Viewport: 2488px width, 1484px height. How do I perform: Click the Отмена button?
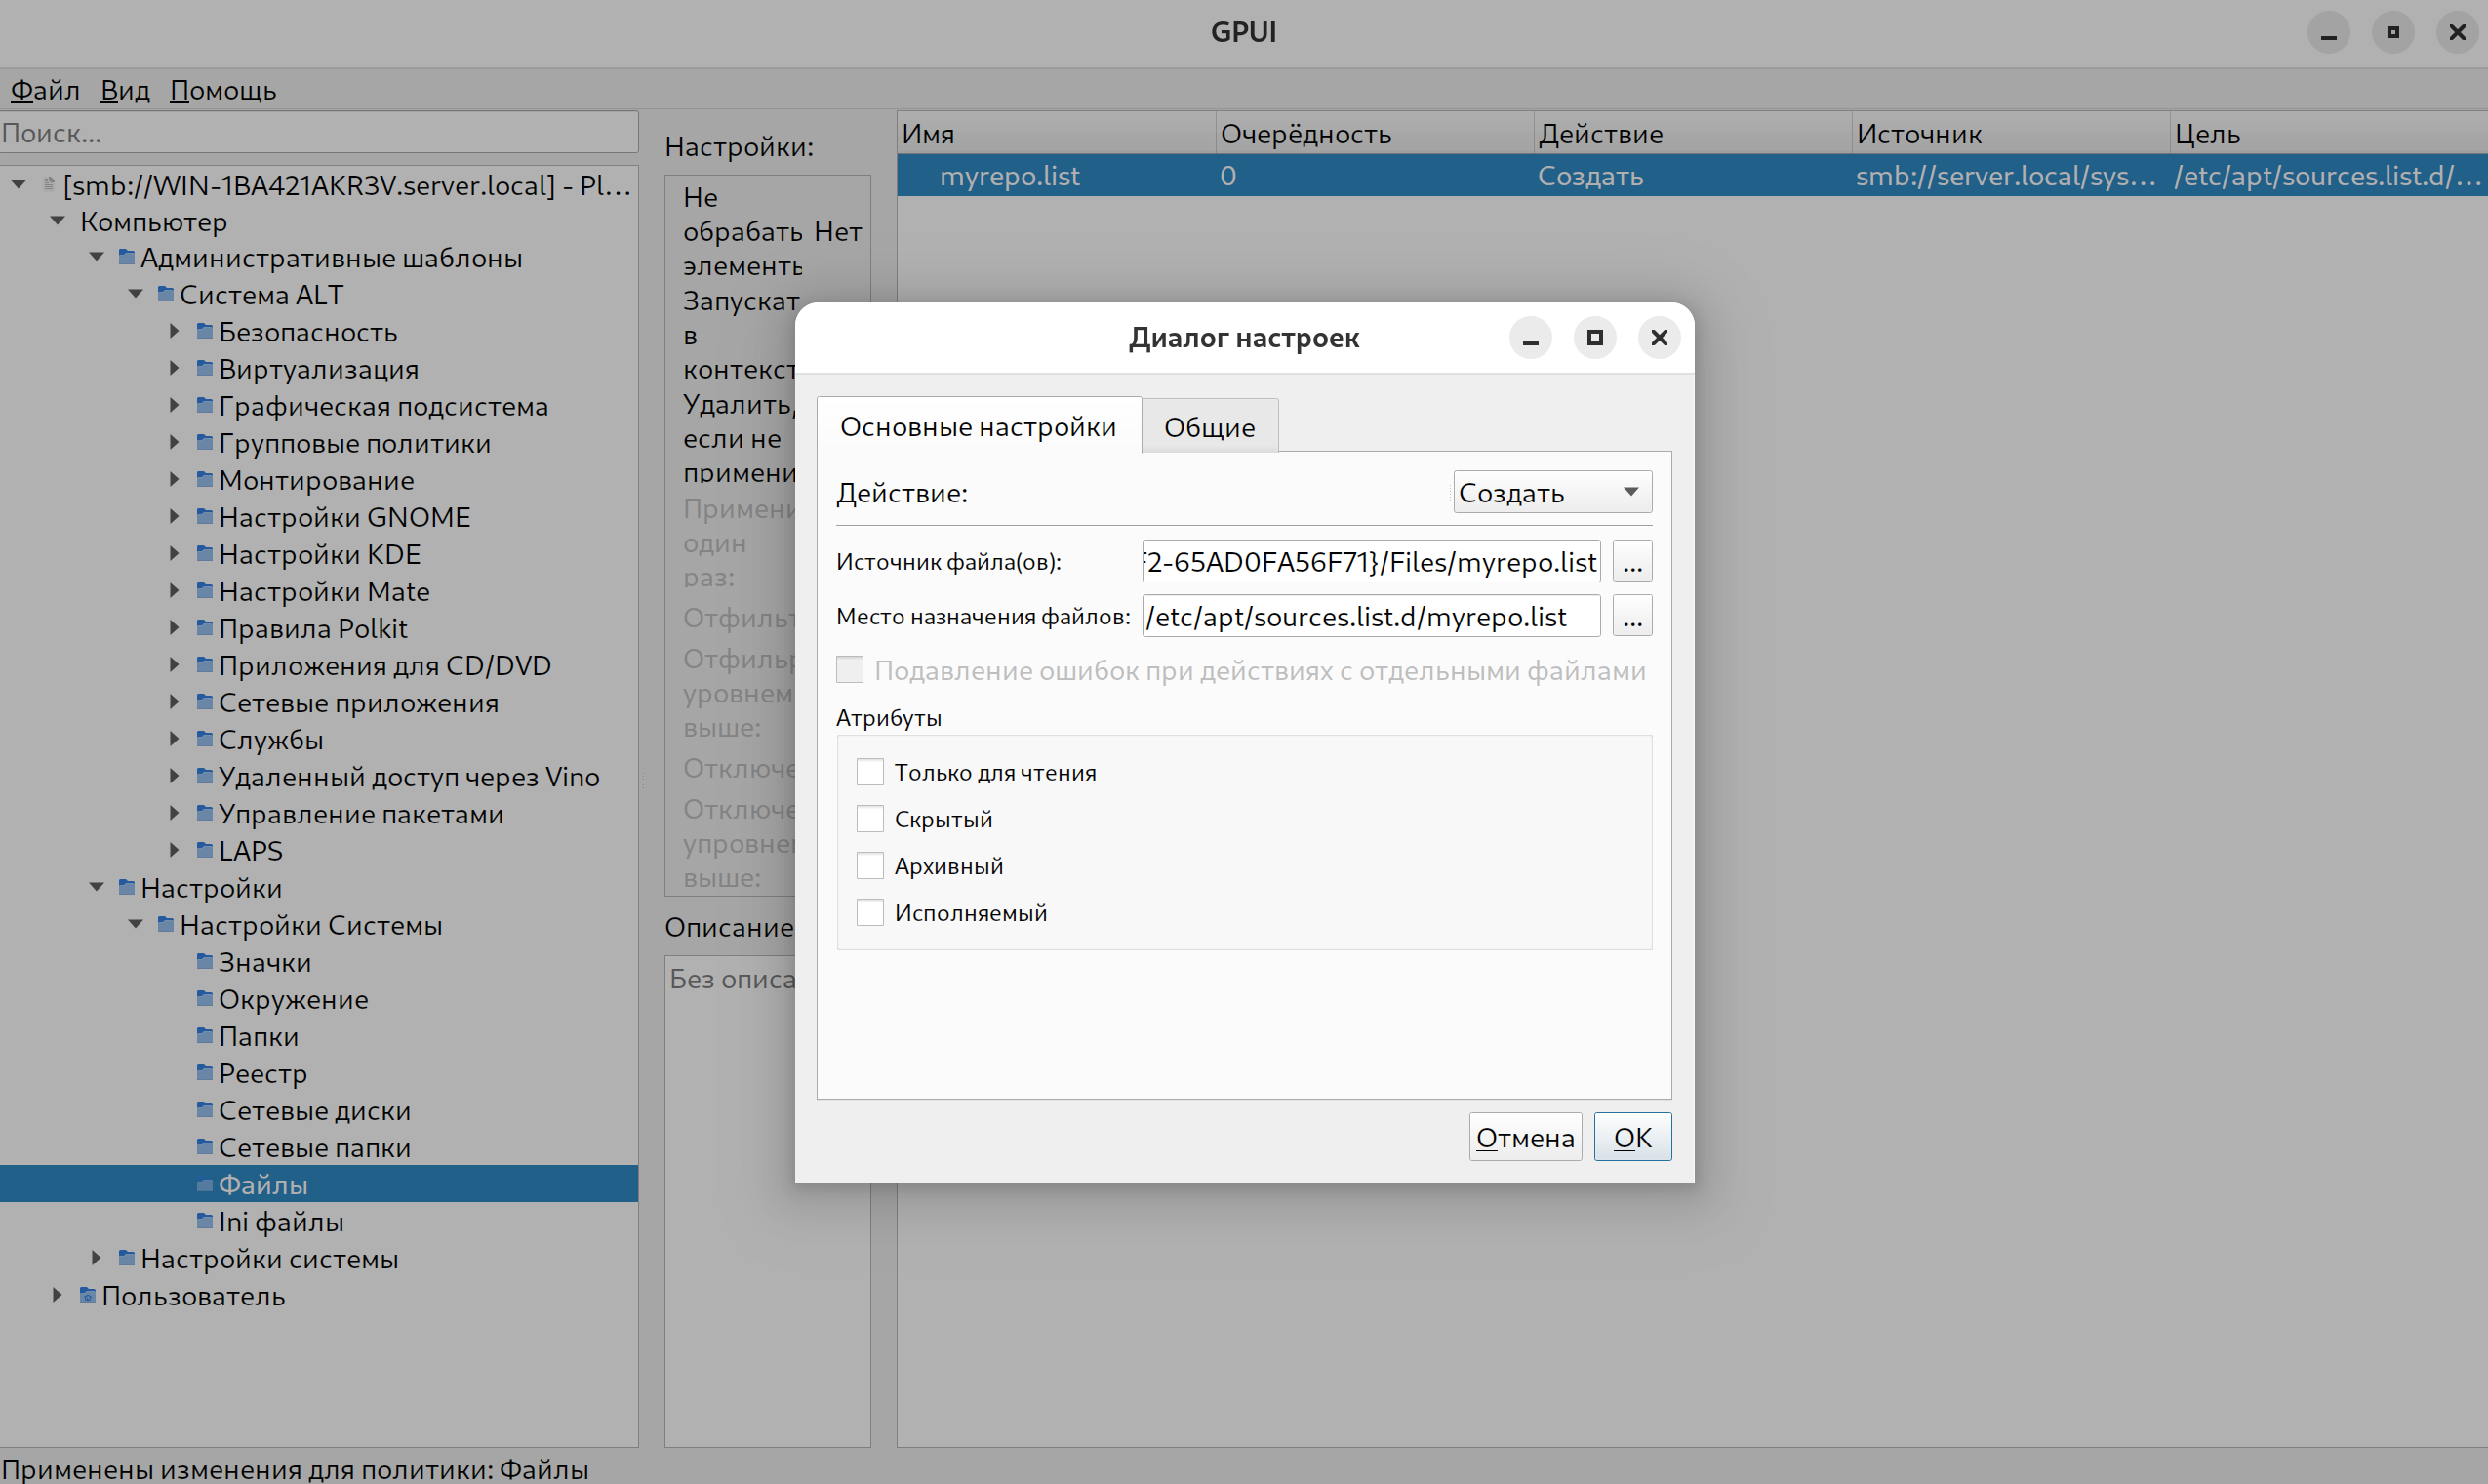tap(1524, 1138)
